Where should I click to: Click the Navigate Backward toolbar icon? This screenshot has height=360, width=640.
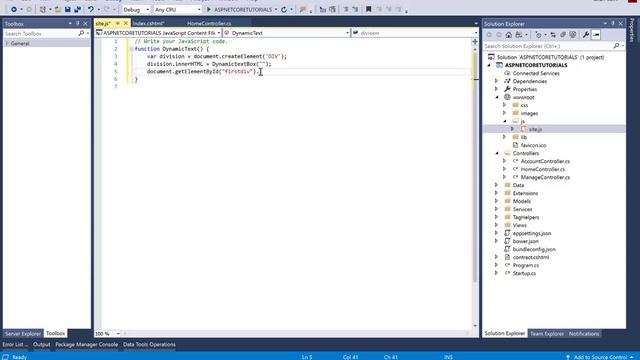click(13, 9)
